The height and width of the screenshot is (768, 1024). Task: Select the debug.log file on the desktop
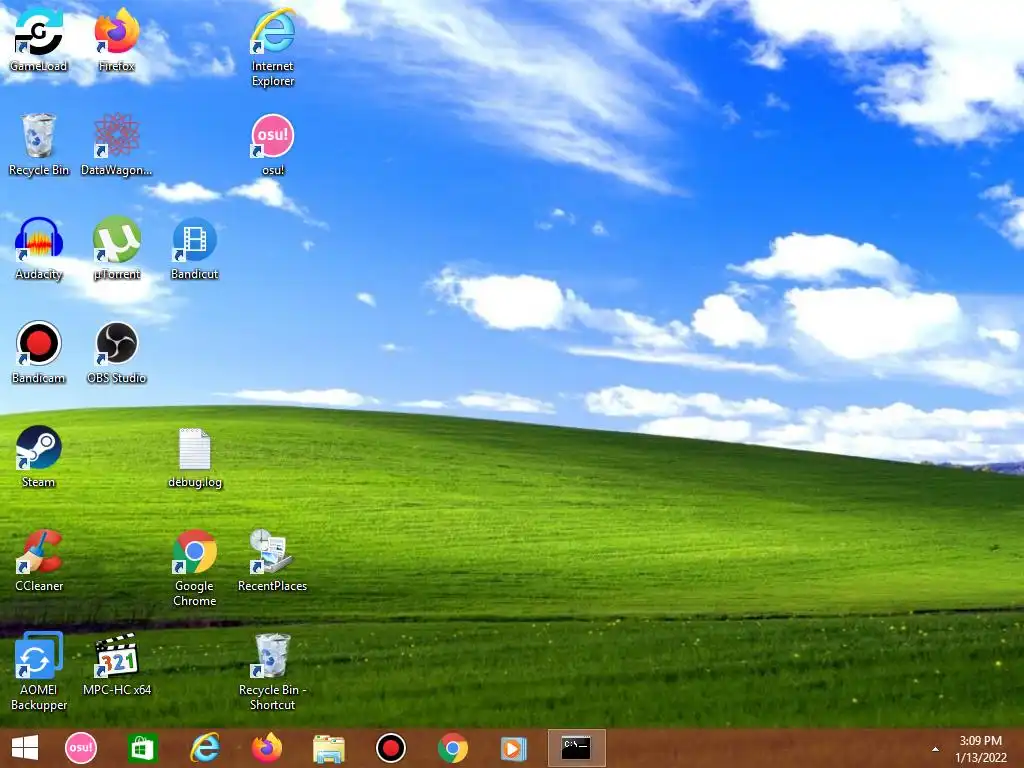click(195, 458)
